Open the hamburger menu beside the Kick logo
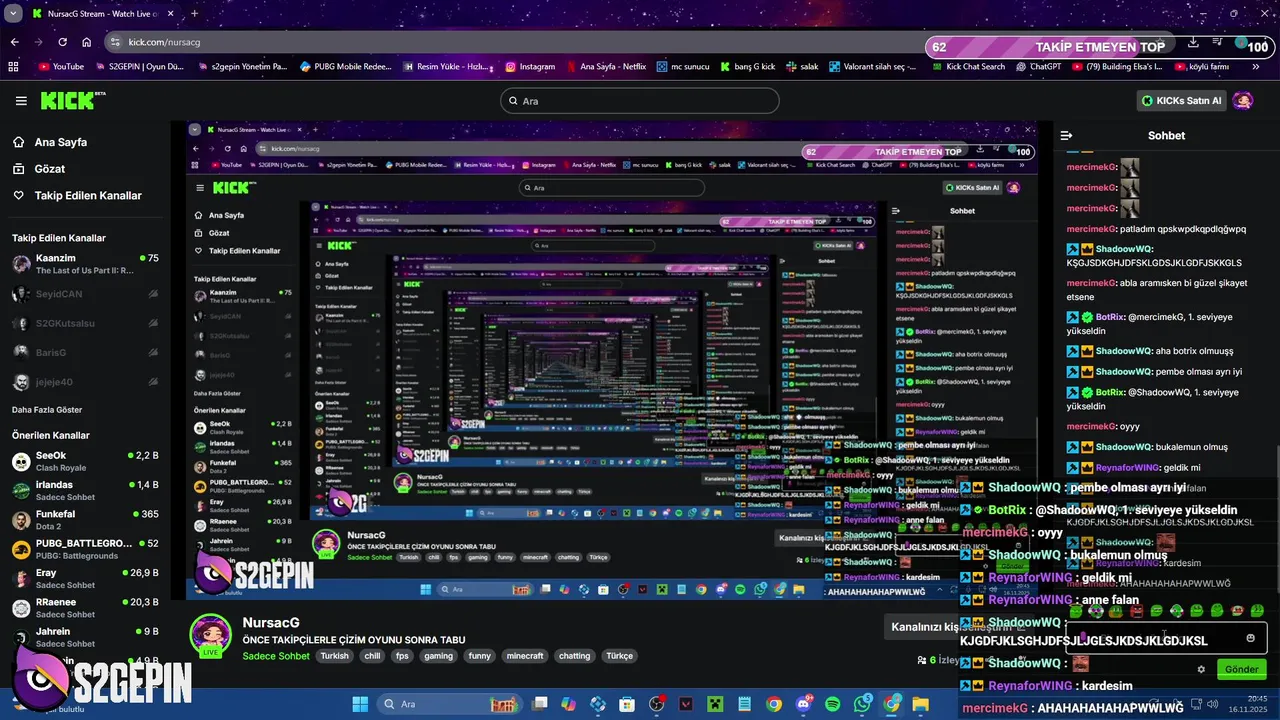Screen dimensions: 1280x720 (x=21, y=101)
